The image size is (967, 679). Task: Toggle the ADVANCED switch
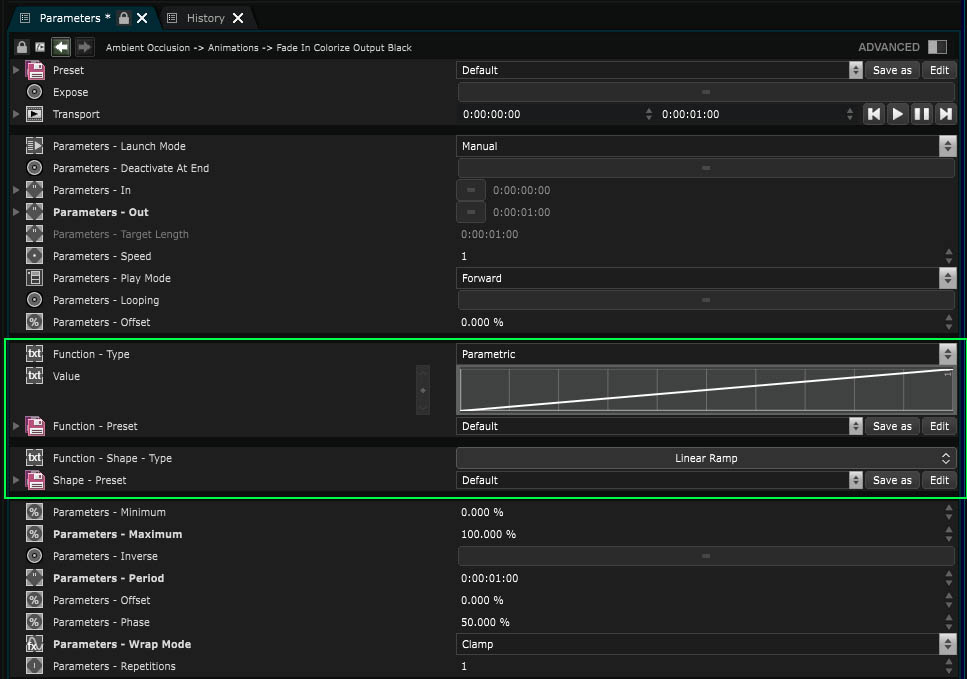pyautogui.click(x=937, y=47)
